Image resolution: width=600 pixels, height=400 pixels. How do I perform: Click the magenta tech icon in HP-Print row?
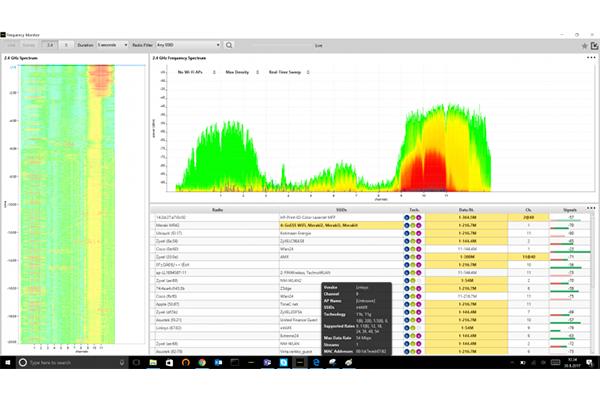pos(419,217)
